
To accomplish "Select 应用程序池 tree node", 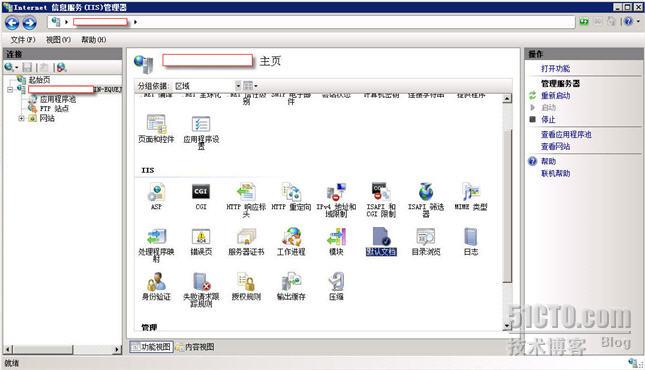I will click(x=58, y=99).
